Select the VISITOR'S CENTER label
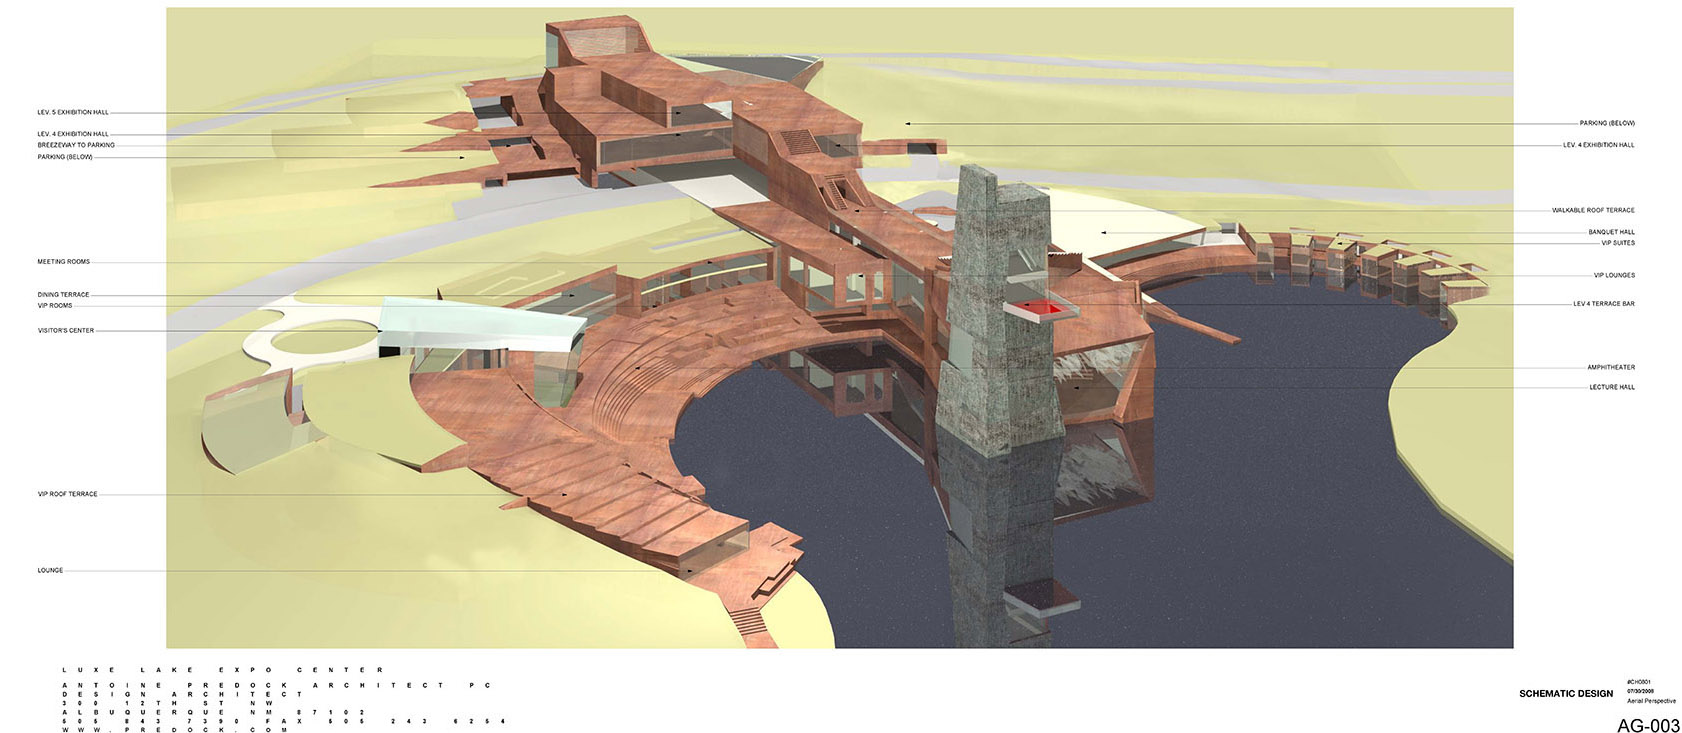 66,331
